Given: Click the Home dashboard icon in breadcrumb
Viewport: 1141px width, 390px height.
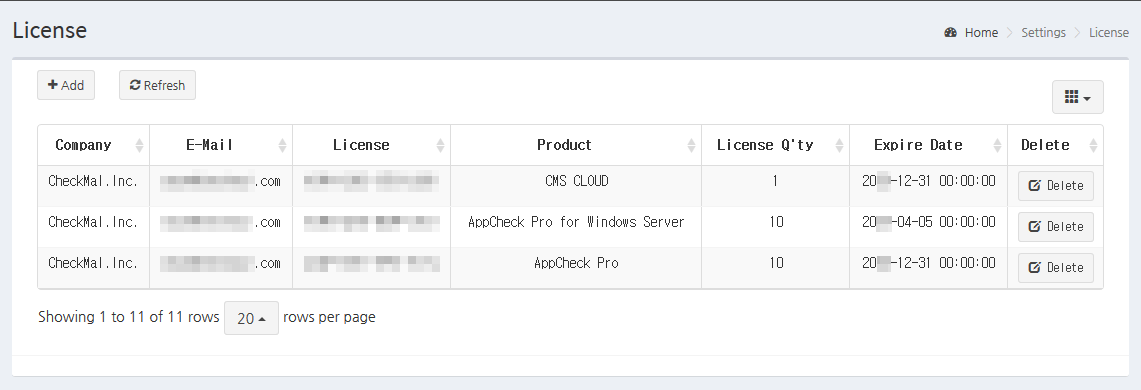Looking at the screenshot, I should 950,33.
